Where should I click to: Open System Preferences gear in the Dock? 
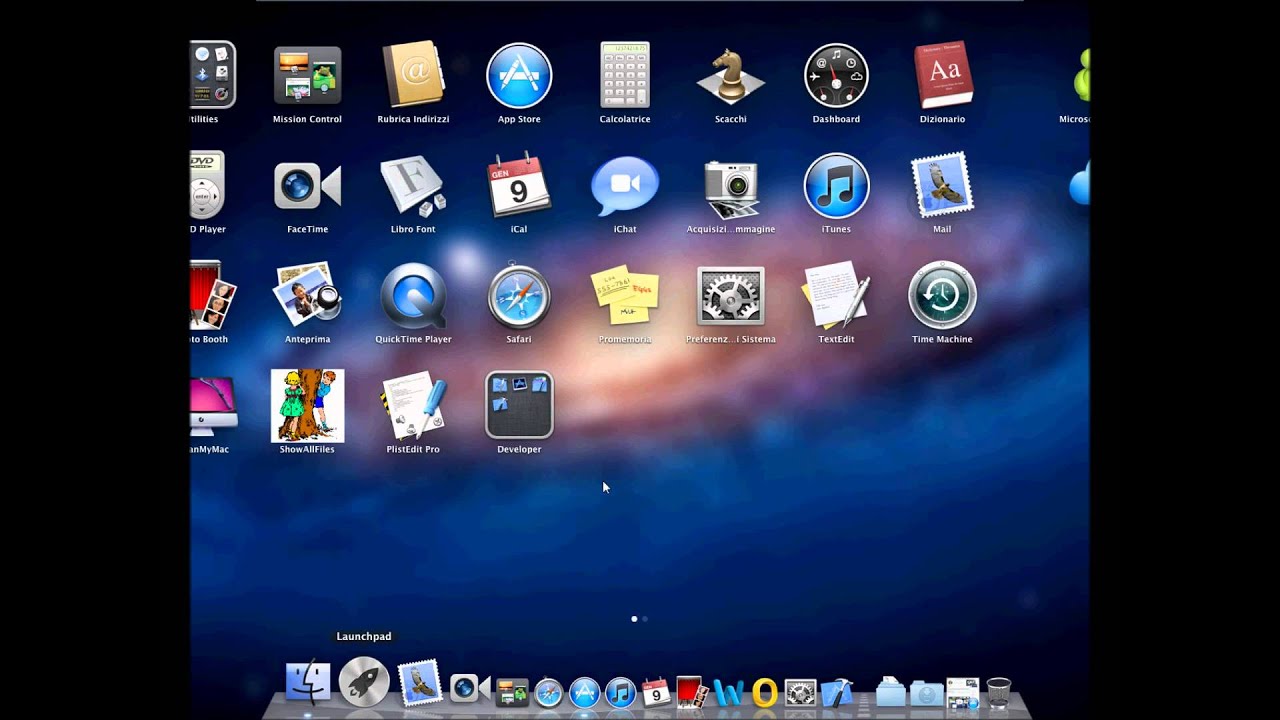[x=800, y=692]
